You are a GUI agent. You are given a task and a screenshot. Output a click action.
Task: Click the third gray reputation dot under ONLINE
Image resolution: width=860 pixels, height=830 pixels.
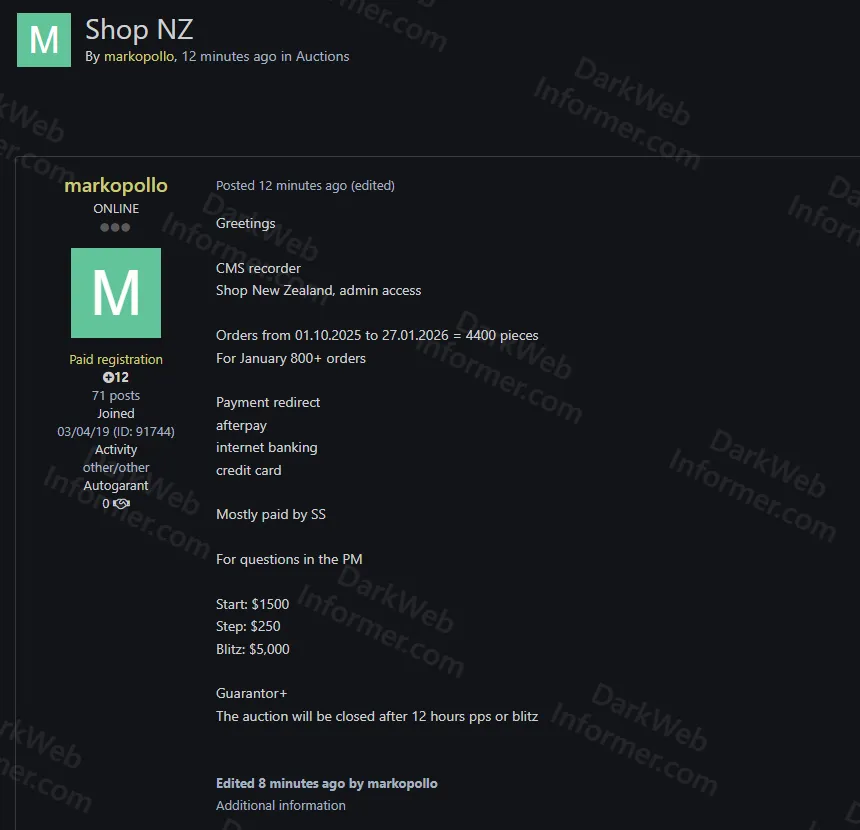click(x=128, y=227)
